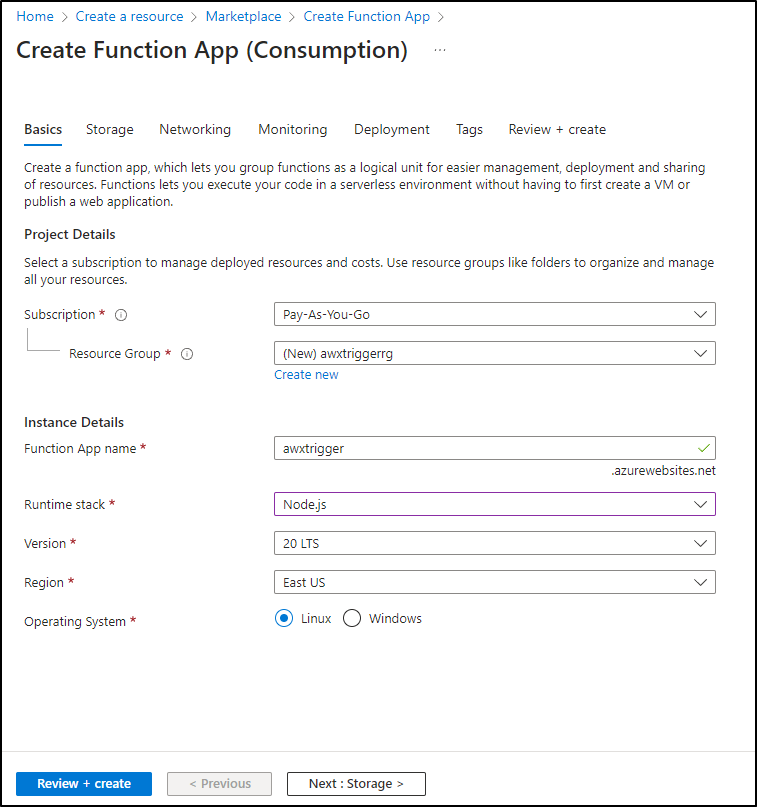The width and height of the screenshot is (757, 807).
Task: Open the Region dropdown showing East US
Action: pyautogui.click(x=495, y=582)
